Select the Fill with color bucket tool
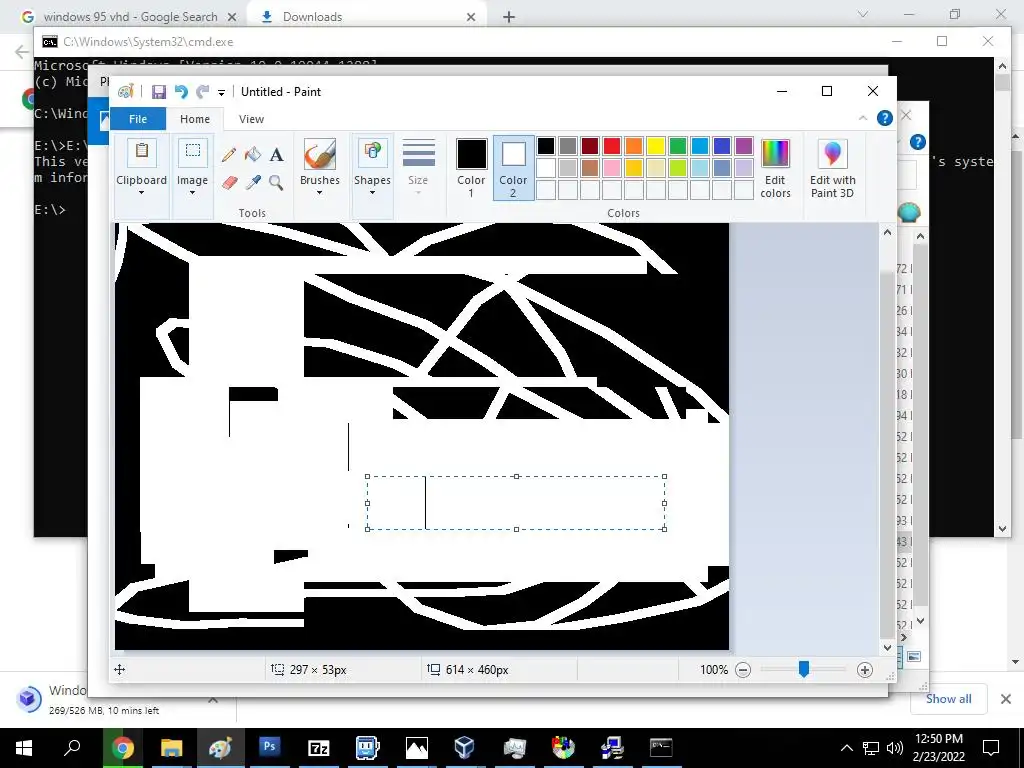1024x768 pixels. point(253,155)
